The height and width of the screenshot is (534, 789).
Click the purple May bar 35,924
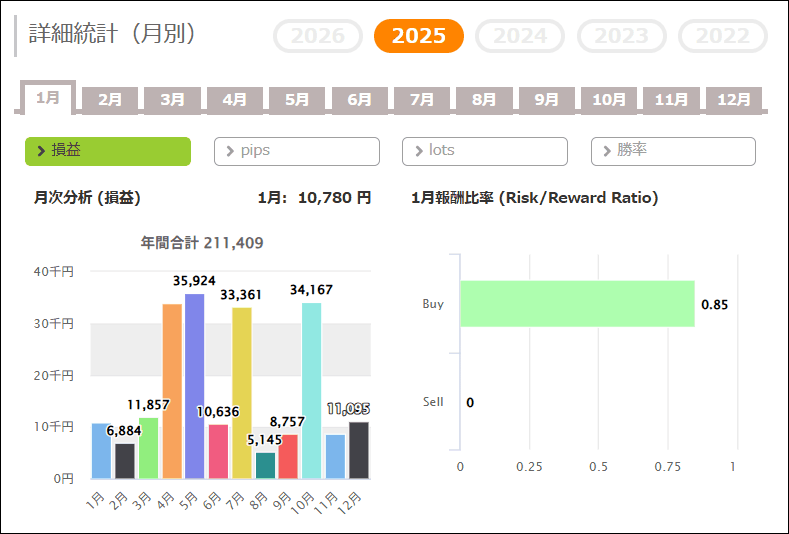tap(195, 386)
